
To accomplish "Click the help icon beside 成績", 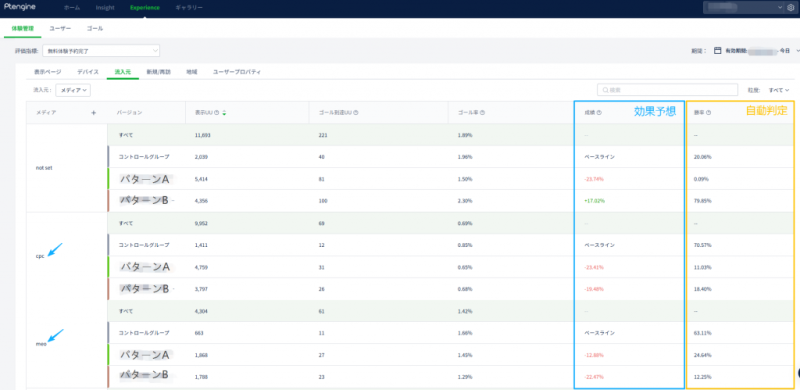I will 599,113.
